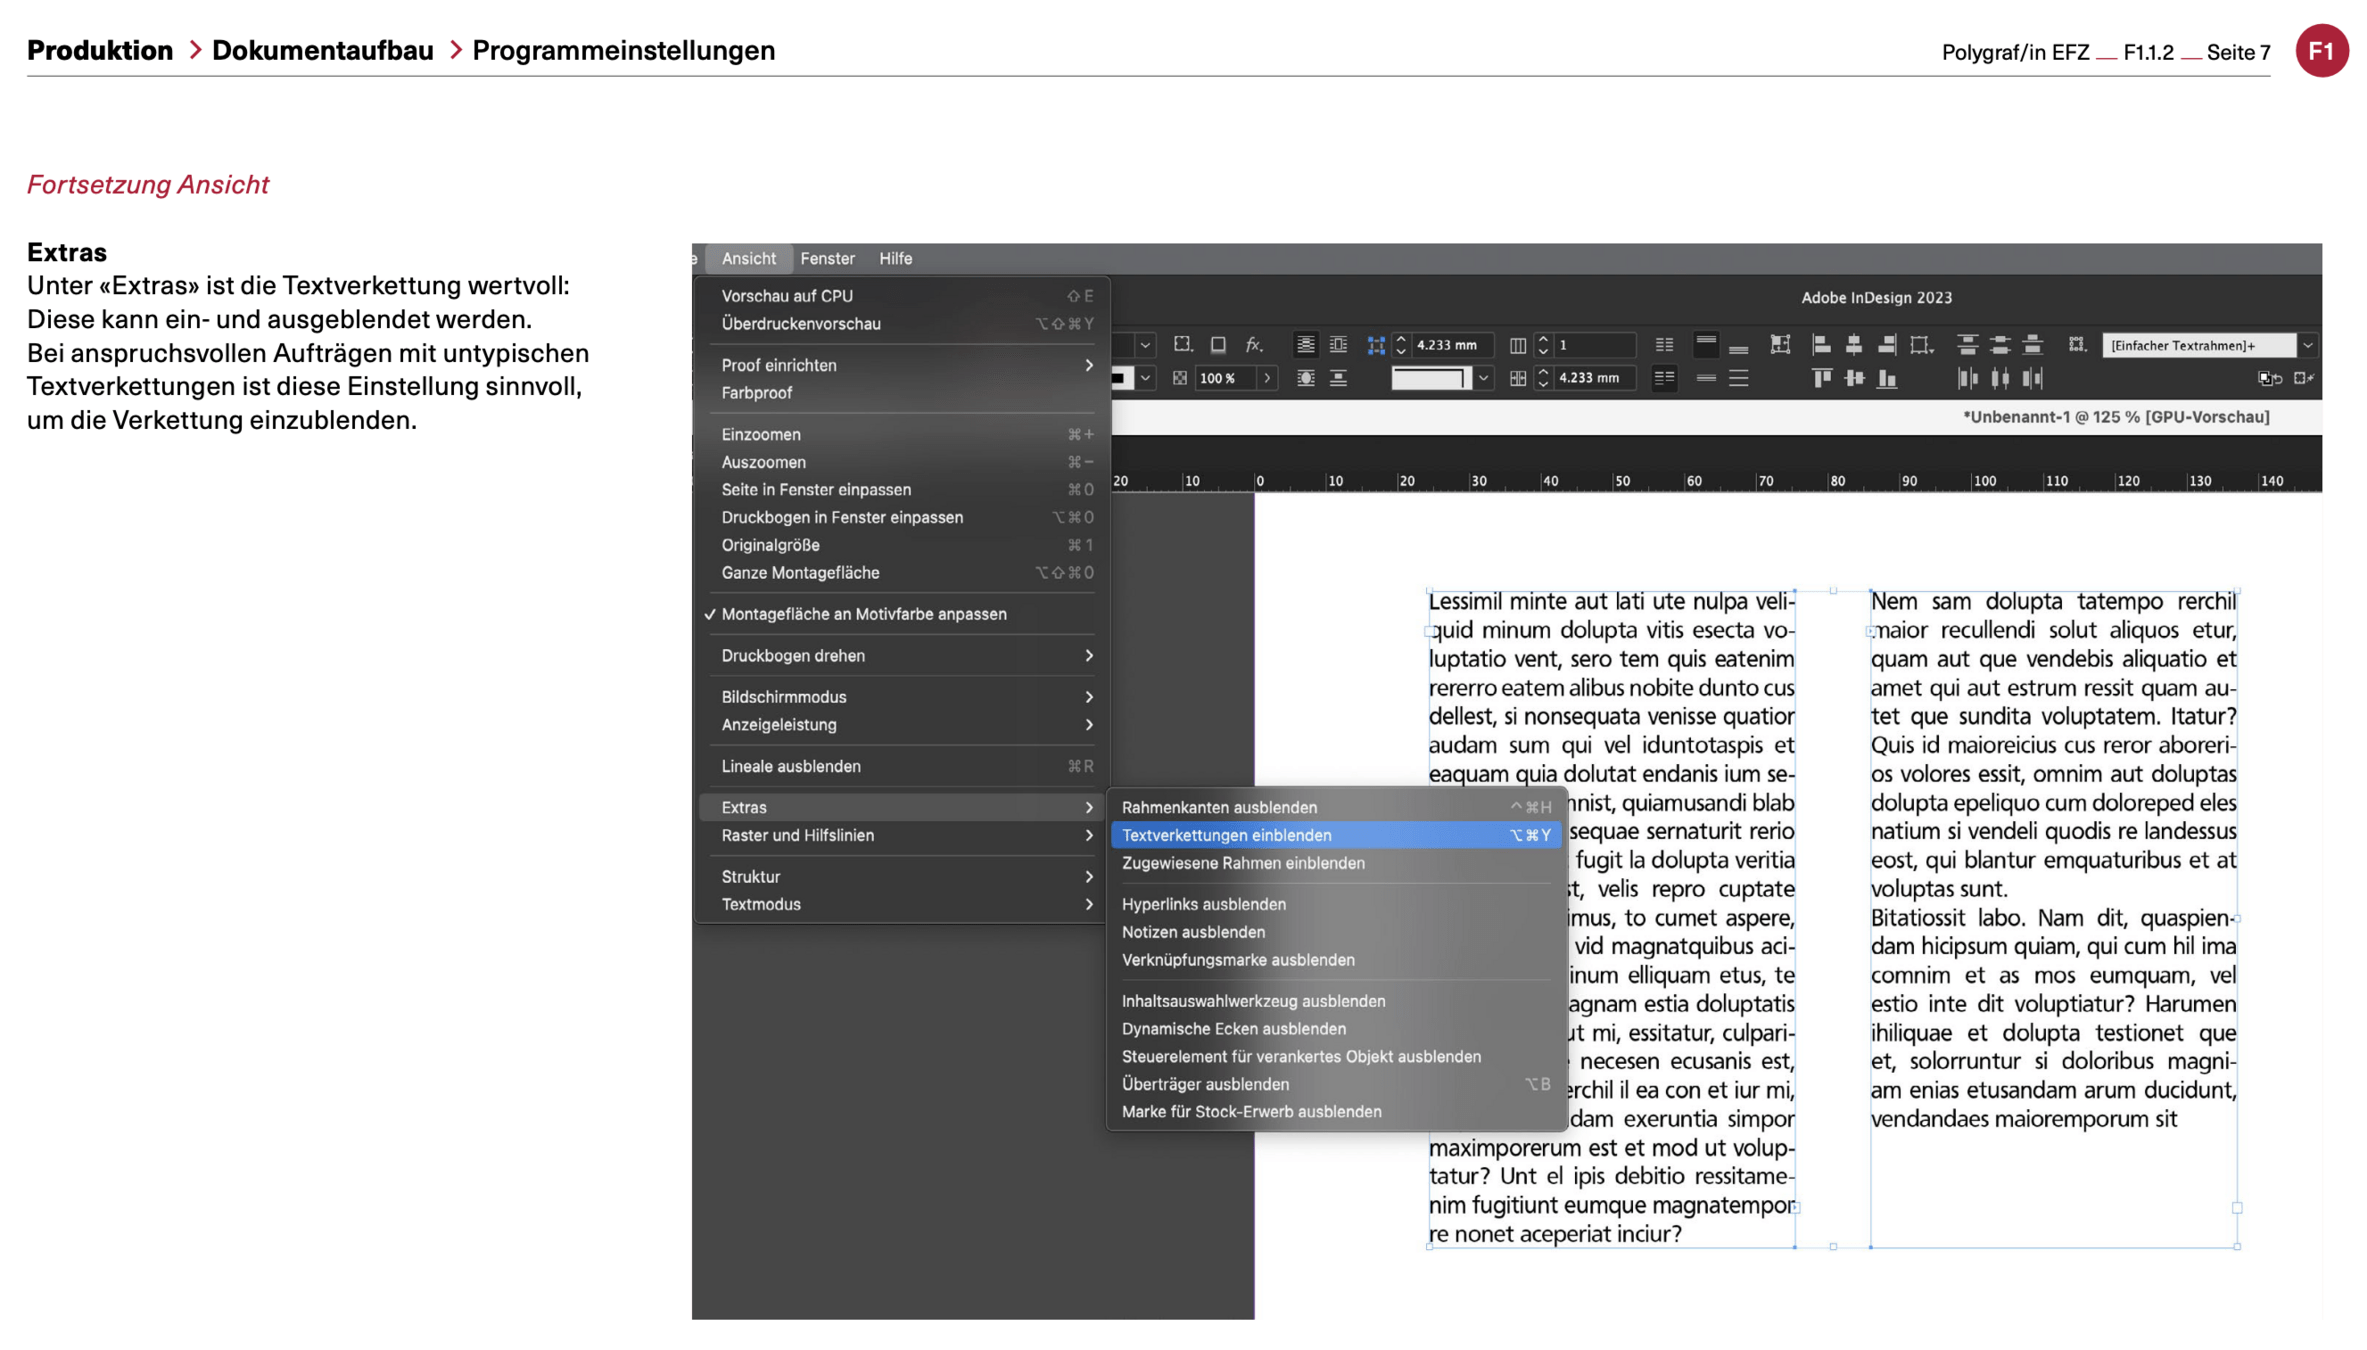Click the columns count icon
Image resolution: width=2367 pixels, height=1350 pixels.
tap(1517, 345)
